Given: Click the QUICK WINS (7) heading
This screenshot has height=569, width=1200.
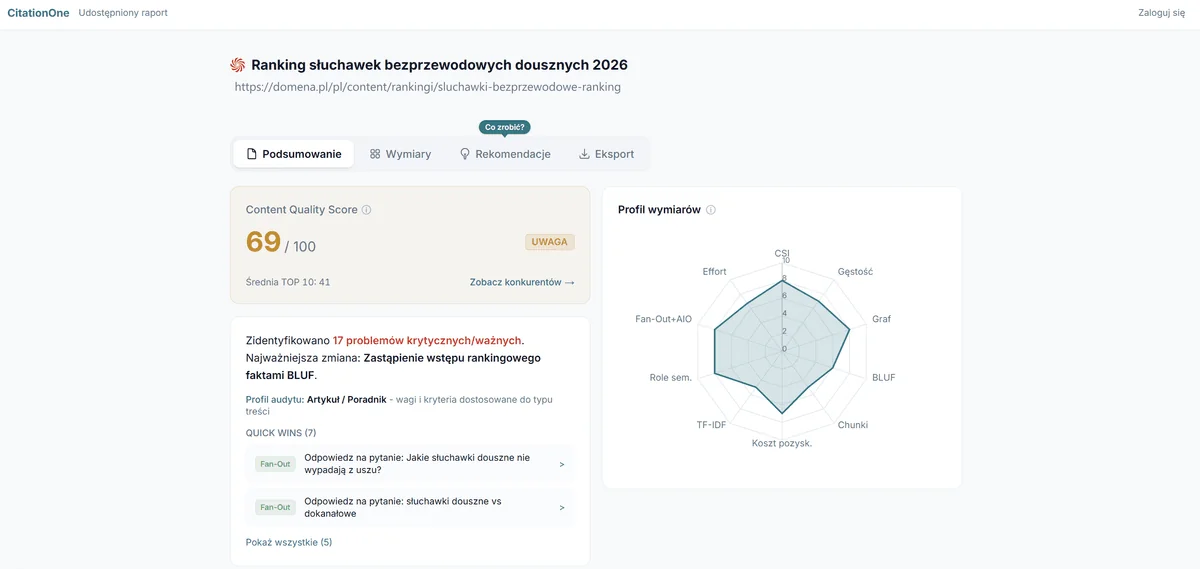Looking at the screenshot, I should pyautogui.click(x=281, y=433).
